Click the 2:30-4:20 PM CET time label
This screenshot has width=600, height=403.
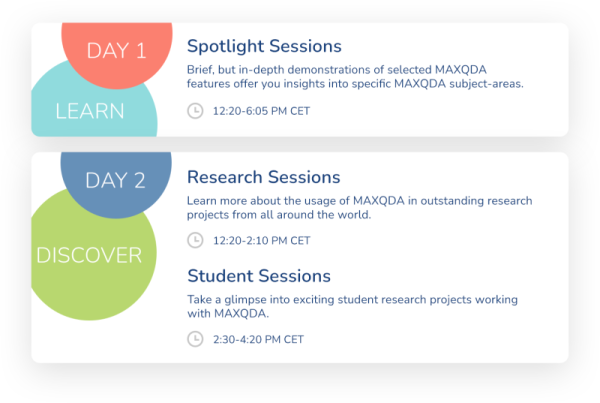click(x=258, y=339)
